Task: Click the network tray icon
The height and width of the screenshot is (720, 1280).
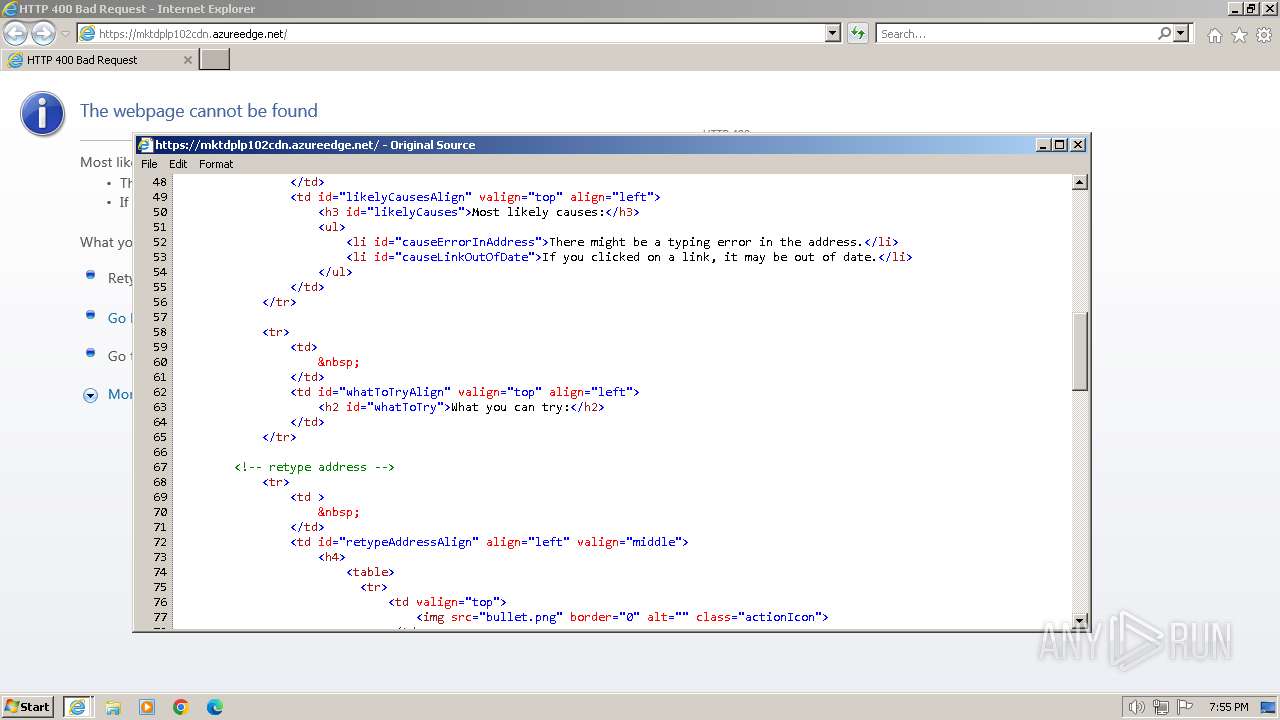Action: (x=1160, y=707)
